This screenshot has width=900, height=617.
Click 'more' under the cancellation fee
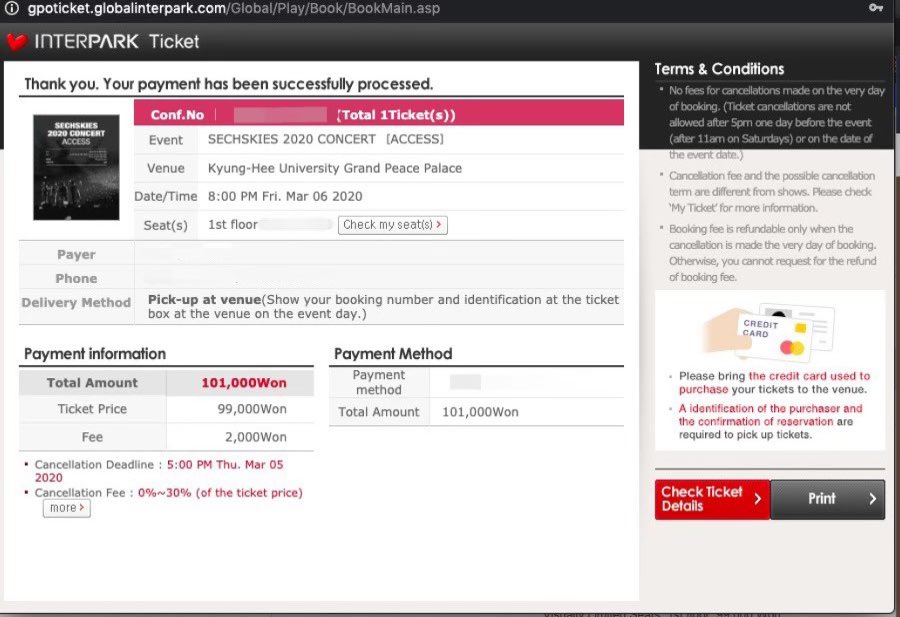[x=67, y=508]
